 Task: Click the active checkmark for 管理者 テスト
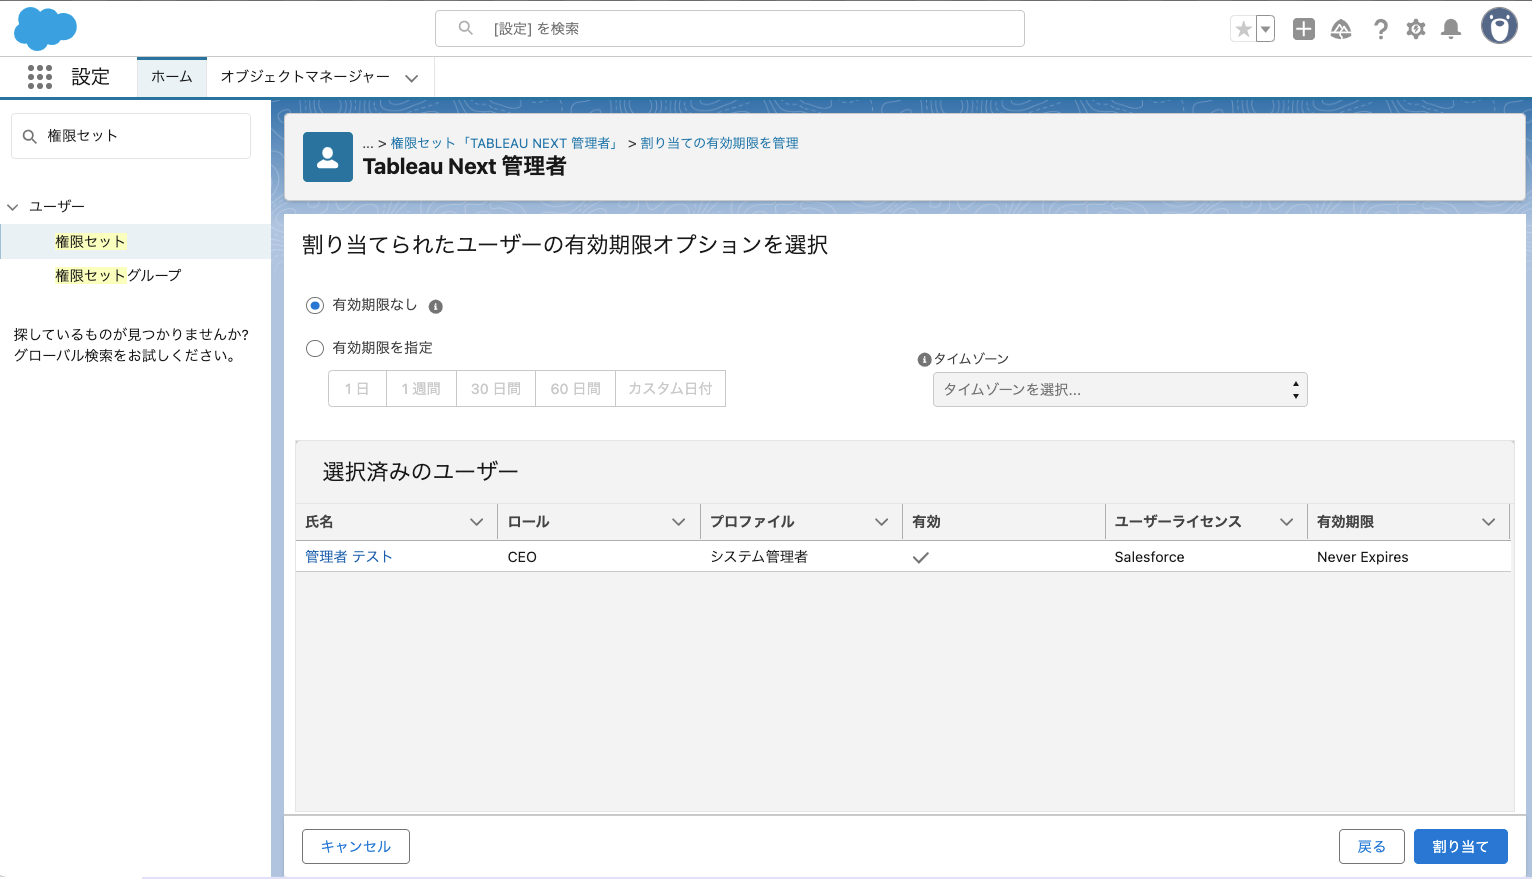coord(921,558)
